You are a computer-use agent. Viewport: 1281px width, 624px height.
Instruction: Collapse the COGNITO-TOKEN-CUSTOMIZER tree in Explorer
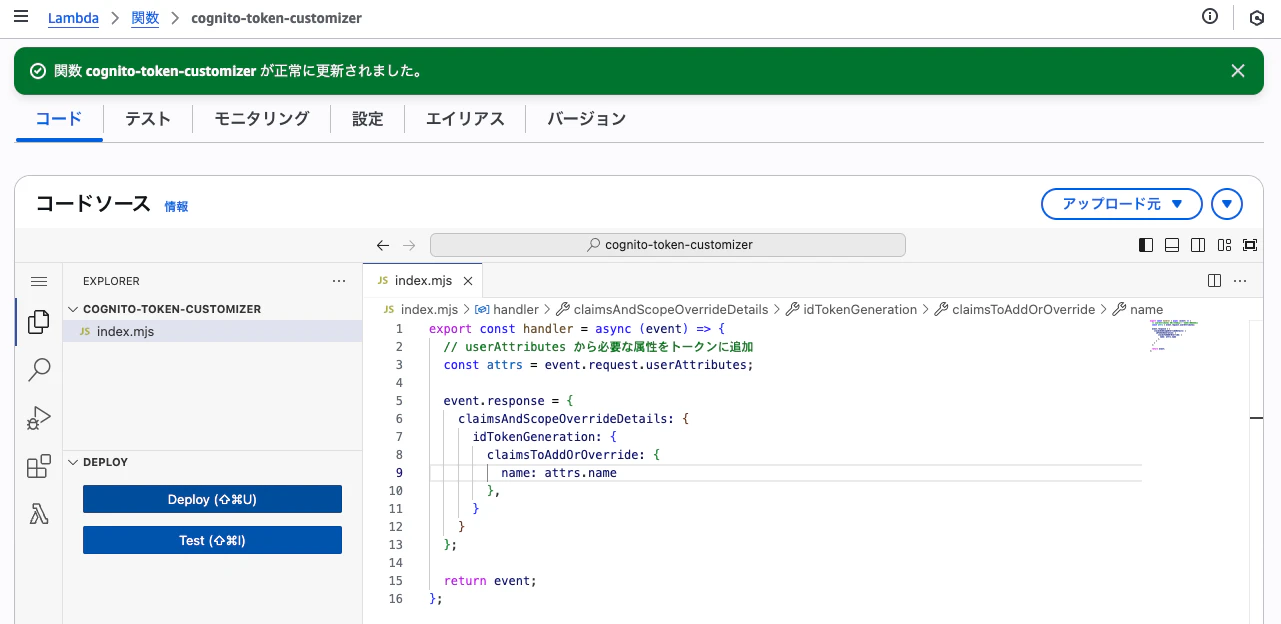coord(72,309)
